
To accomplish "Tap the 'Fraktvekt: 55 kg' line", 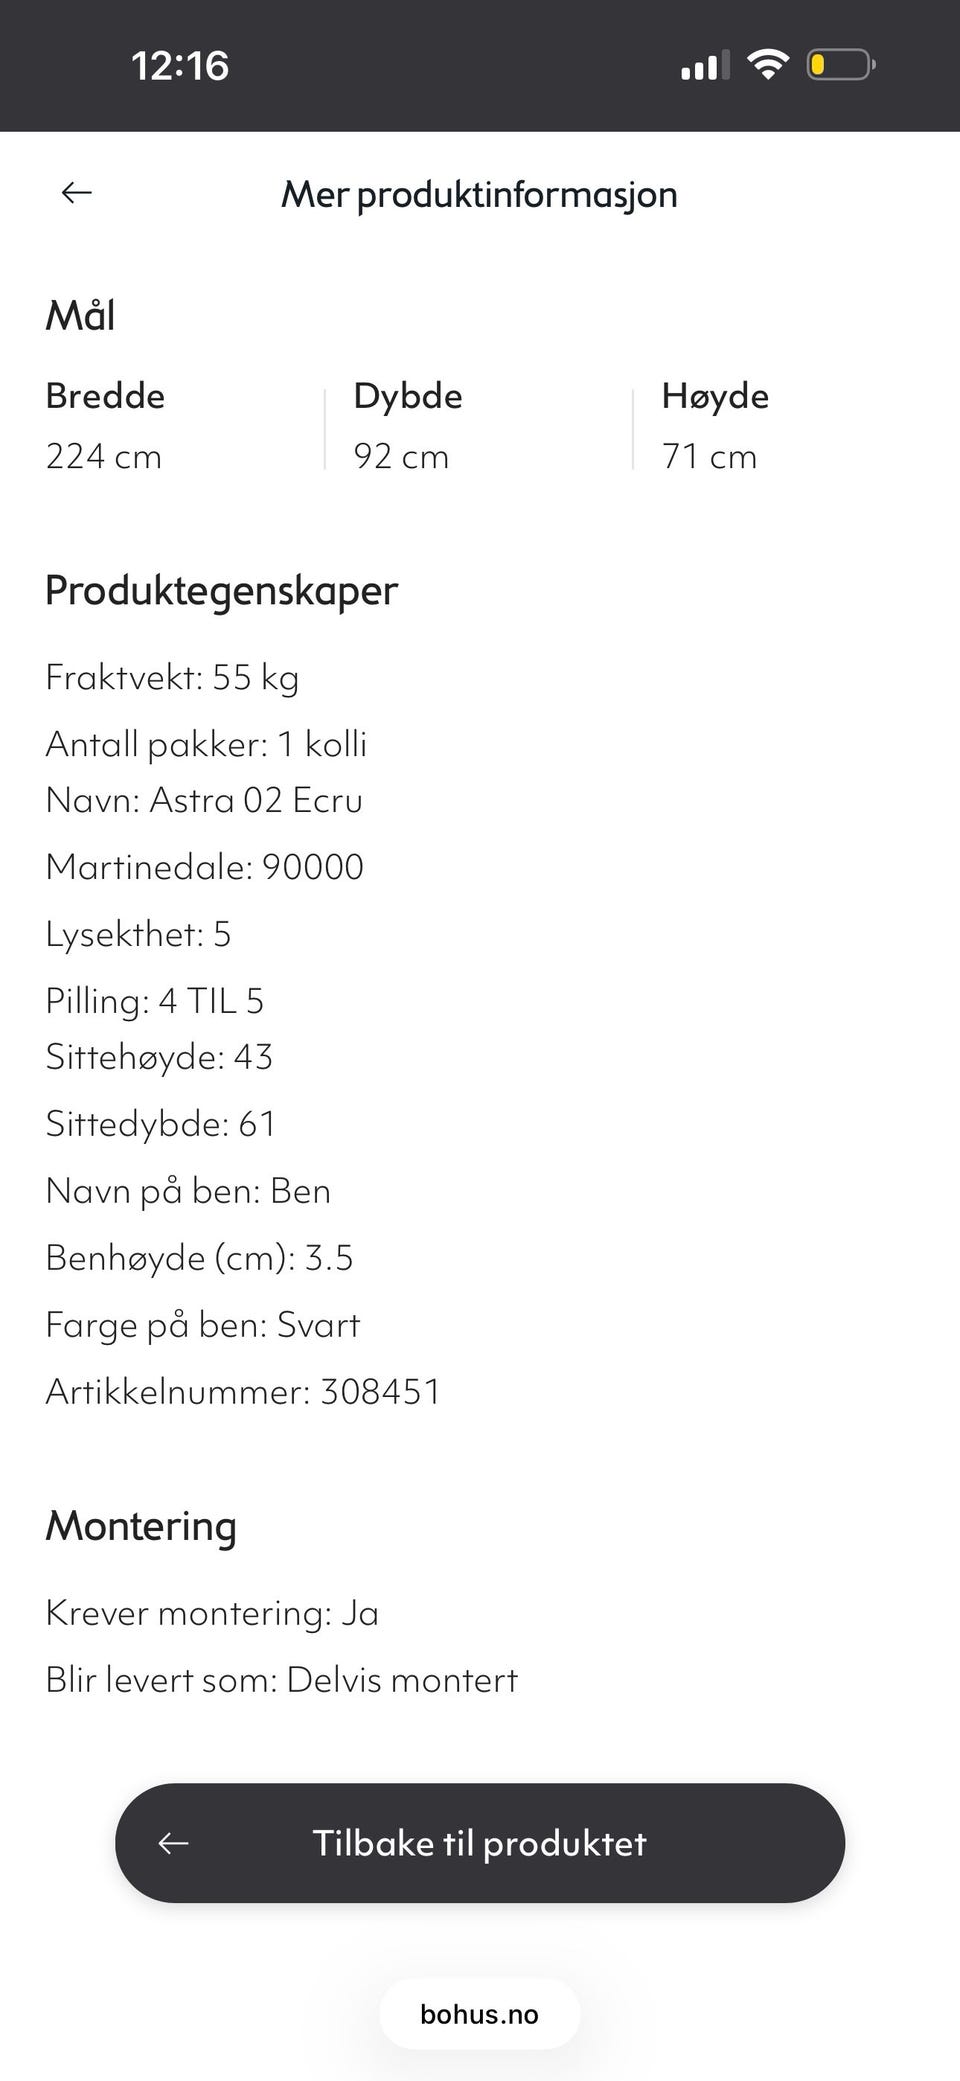I will [x=172, y=678].
